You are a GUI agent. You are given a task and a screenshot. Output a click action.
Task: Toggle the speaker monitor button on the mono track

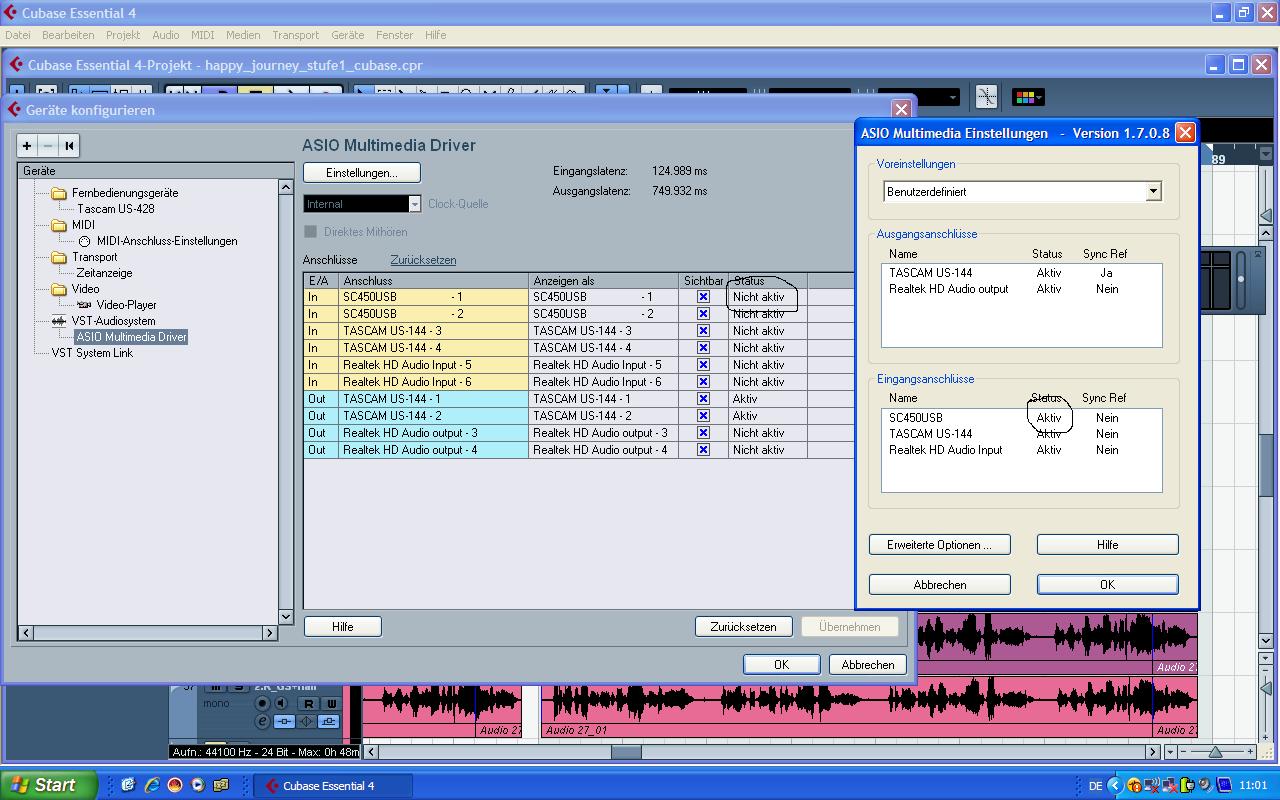point(281,704)
